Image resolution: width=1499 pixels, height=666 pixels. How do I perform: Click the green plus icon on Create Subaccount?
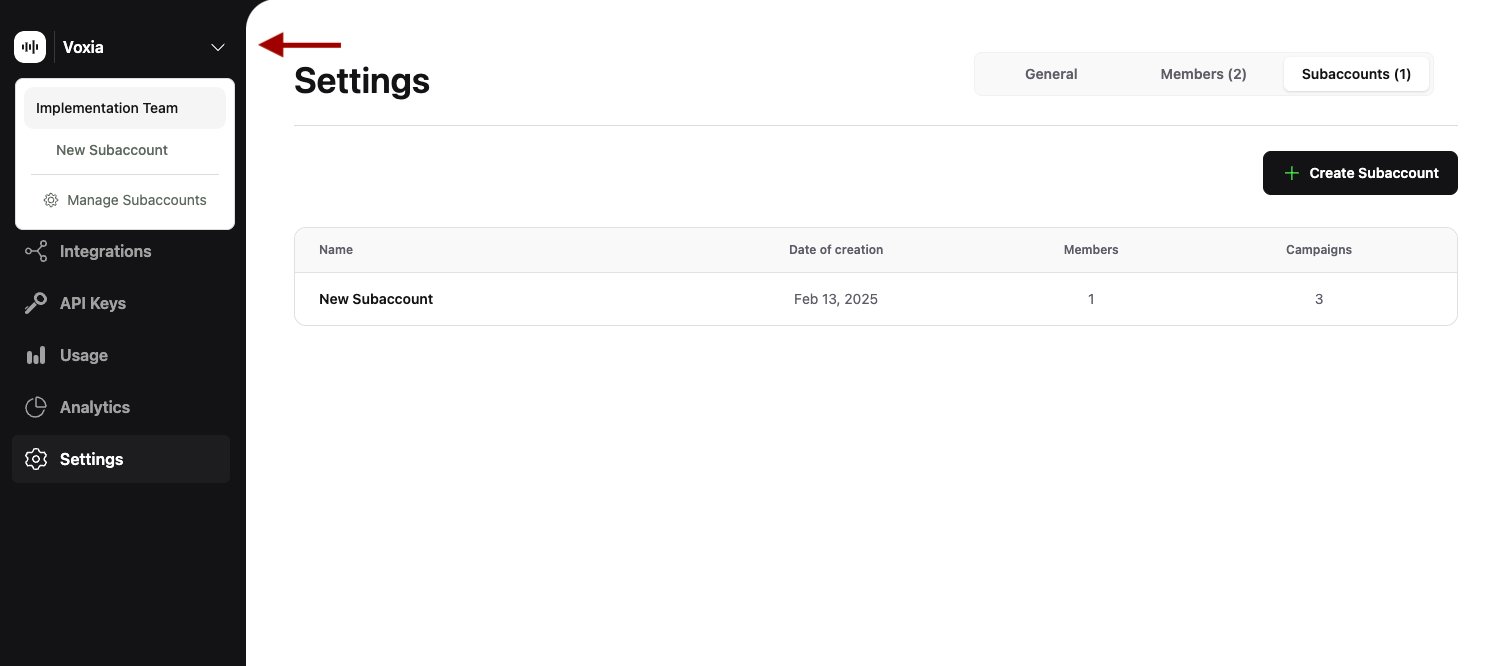(1292, 172)
